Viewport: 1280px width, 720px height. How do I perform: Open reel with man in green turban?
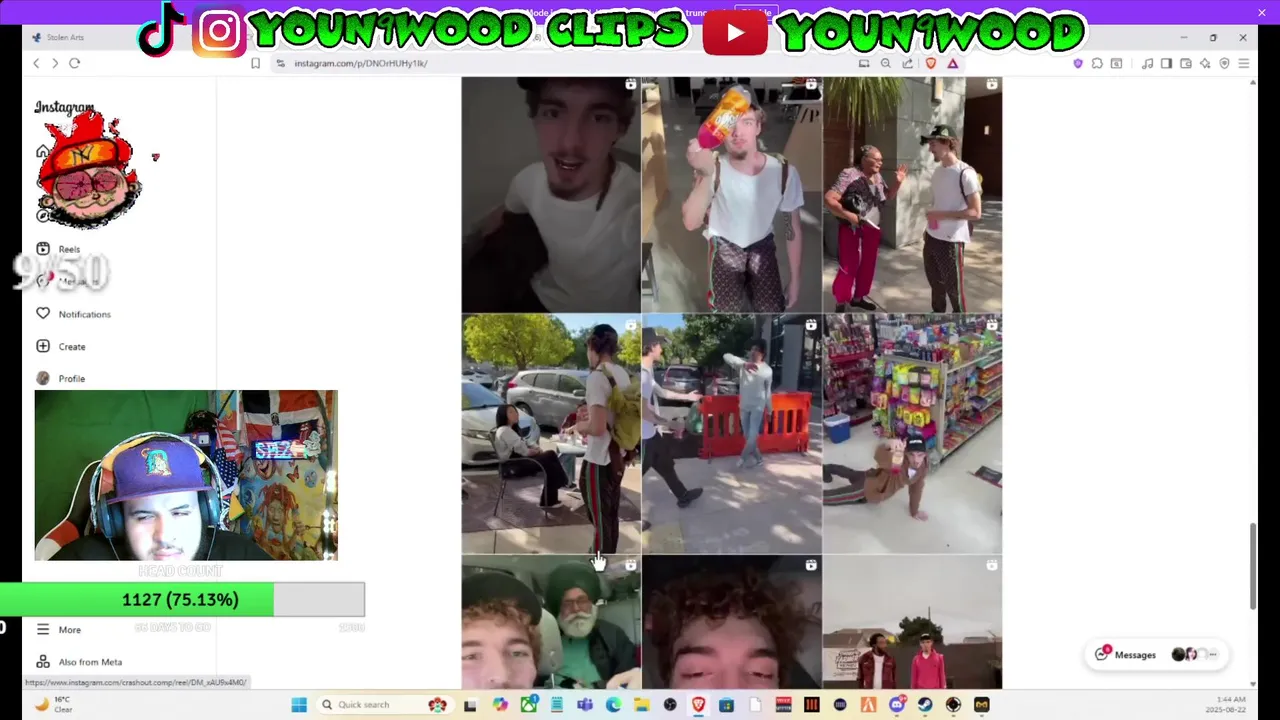click(x=551, y=623)
